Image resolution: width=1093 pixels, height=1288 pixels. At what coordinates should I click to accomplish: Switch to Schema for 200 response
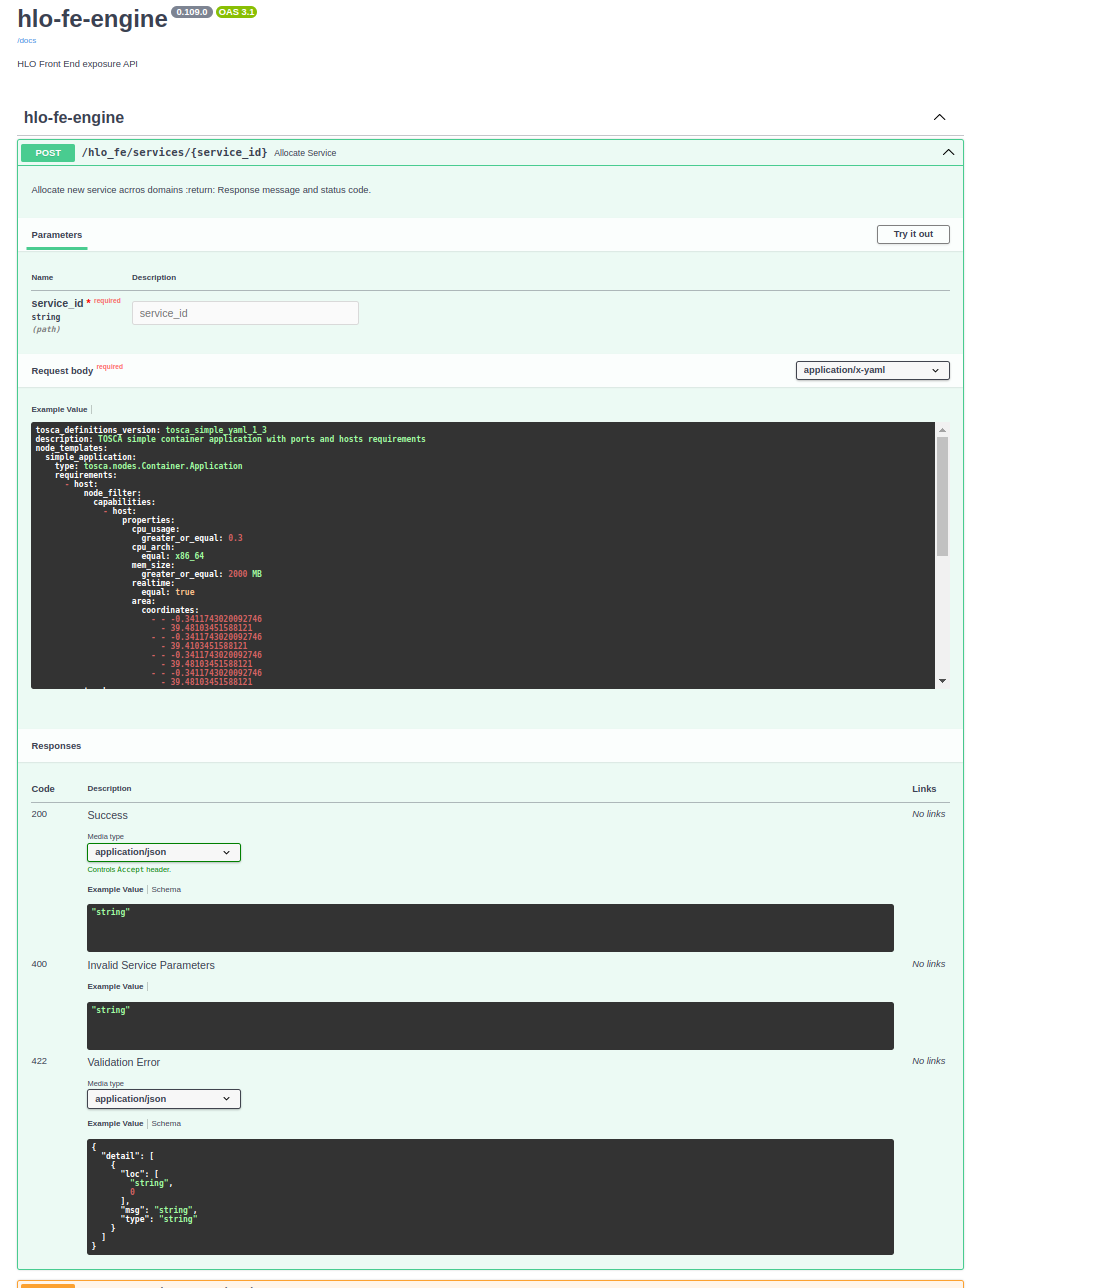point(166,889)
